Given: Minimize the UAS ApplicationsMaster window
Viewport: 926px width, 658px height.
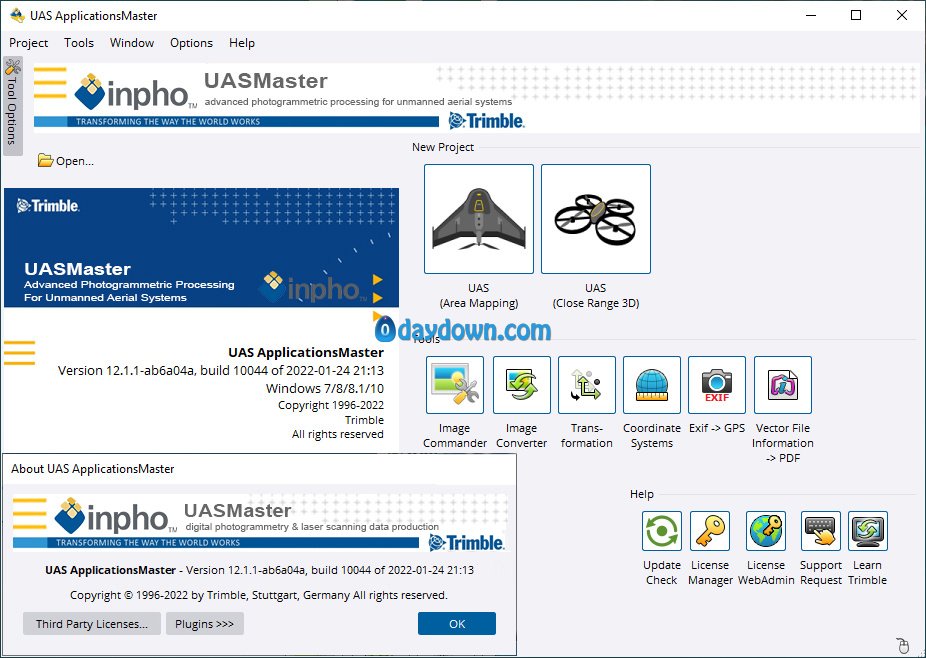Looking at the screenshot, I should click(x=811, y=15).
